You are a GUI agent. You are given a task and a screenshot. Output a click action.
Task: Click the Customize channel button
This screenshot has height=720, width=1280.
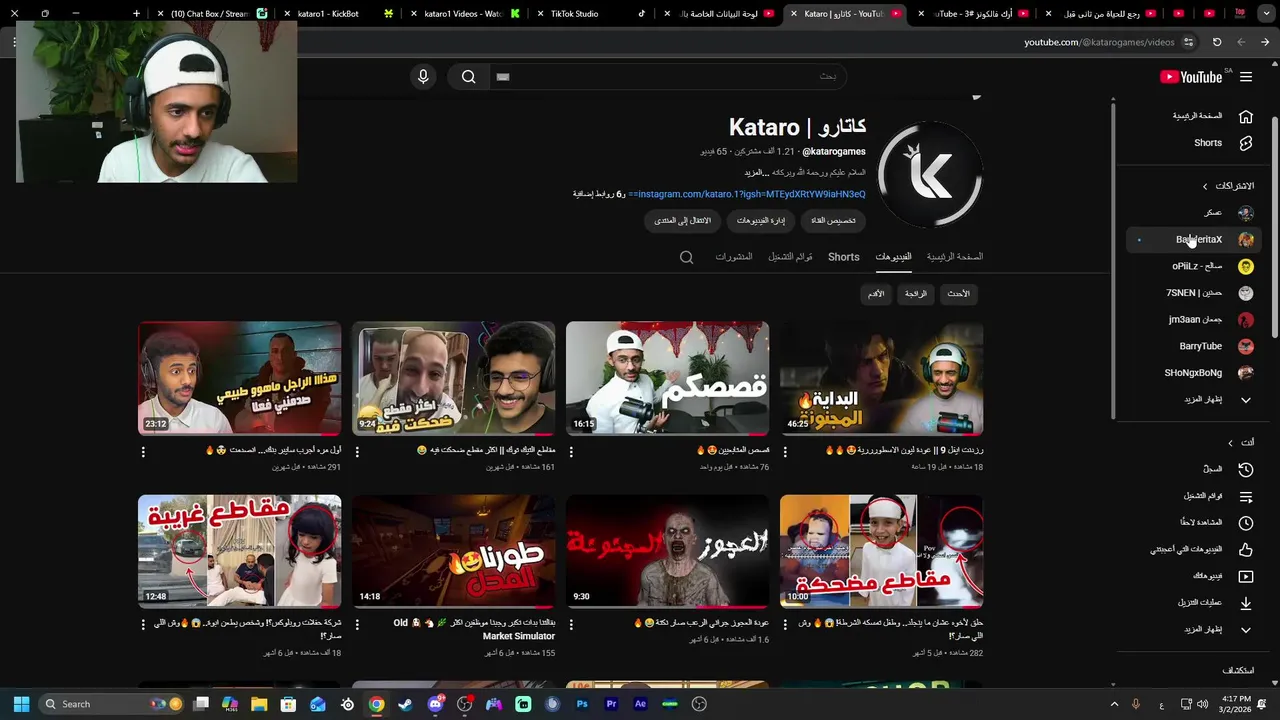click(x=833, y=220)
